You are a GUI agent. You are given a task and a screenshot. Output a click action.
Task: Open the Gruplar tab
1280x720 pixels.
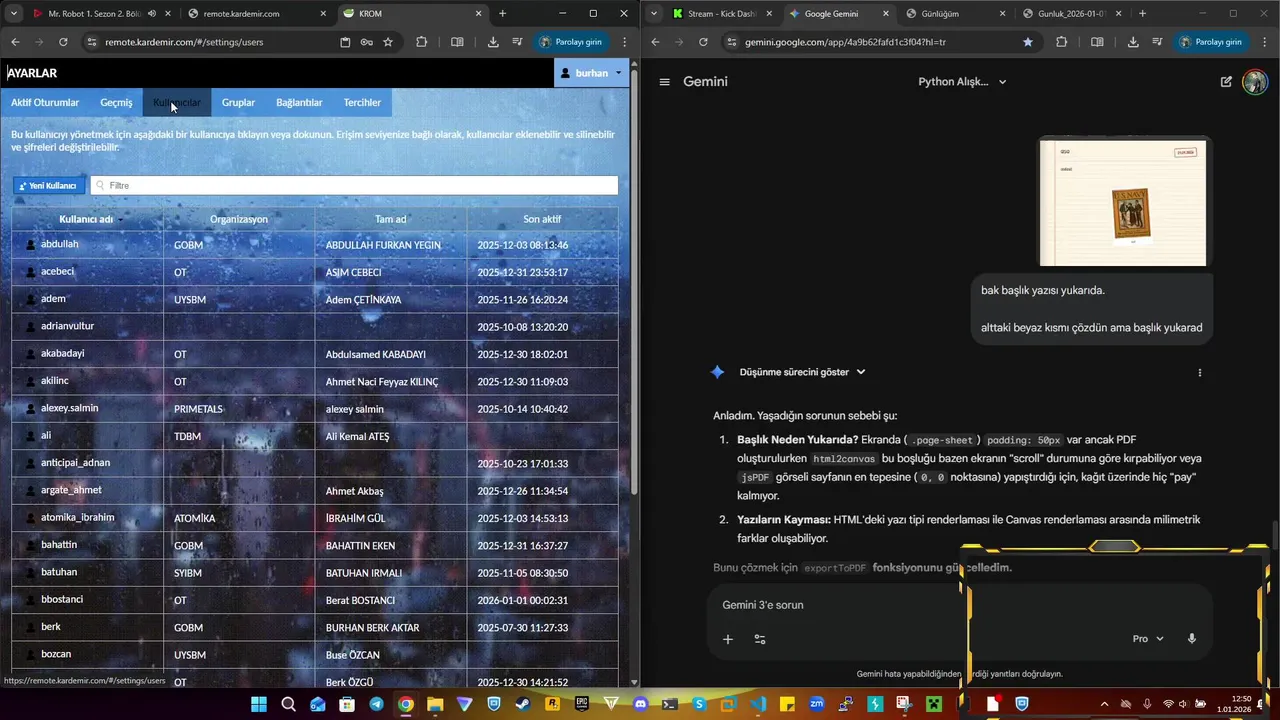pyautogui.click(x=238, y=102)
